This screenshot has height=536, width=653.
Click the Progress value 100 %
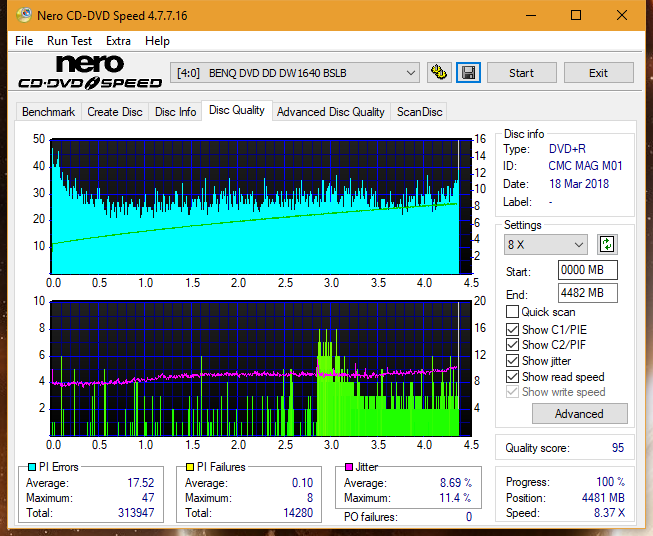tap(611, 482)
